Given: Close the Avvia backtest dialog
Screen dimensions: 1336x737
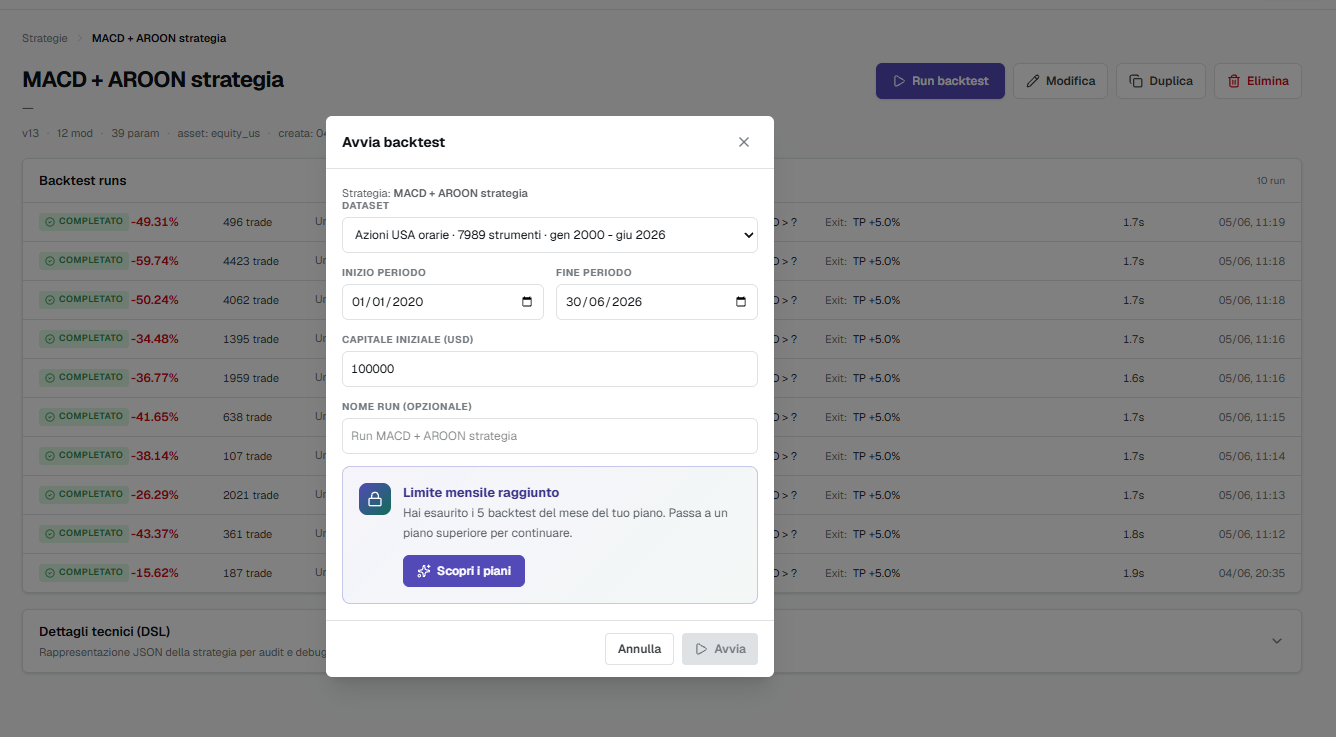Looking at the screenshot, I should click(744, 142).
